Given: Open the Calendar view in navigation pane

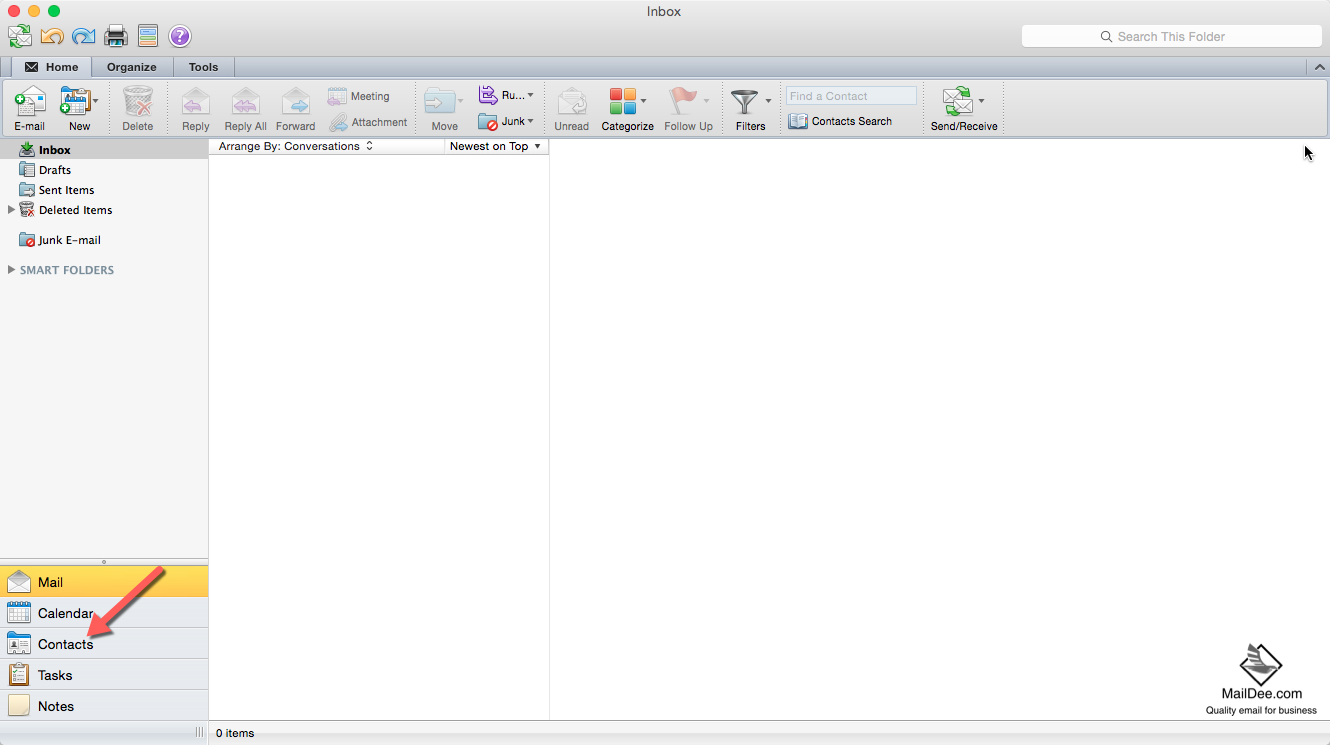Looking at the screenshot, I should (x=65, y=613).
